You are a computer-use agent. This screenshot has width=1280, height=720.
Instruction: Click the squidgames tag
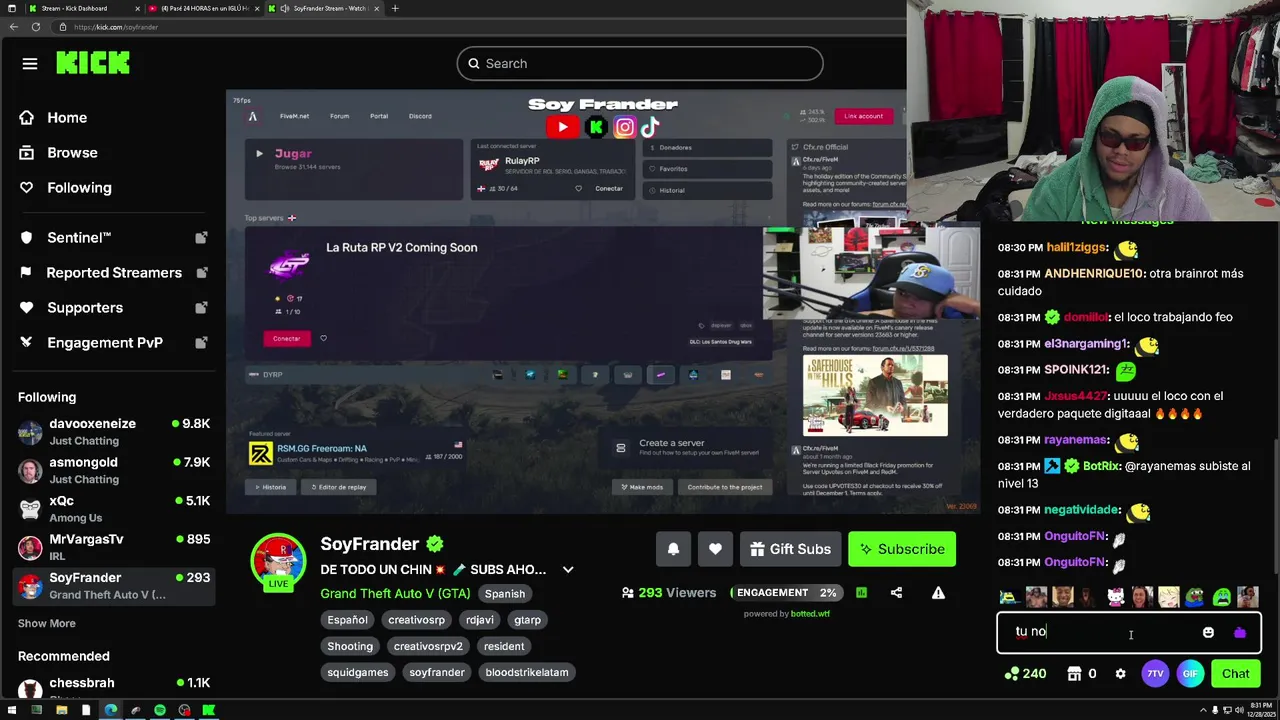pyautogui.click(x=358, y=672)
